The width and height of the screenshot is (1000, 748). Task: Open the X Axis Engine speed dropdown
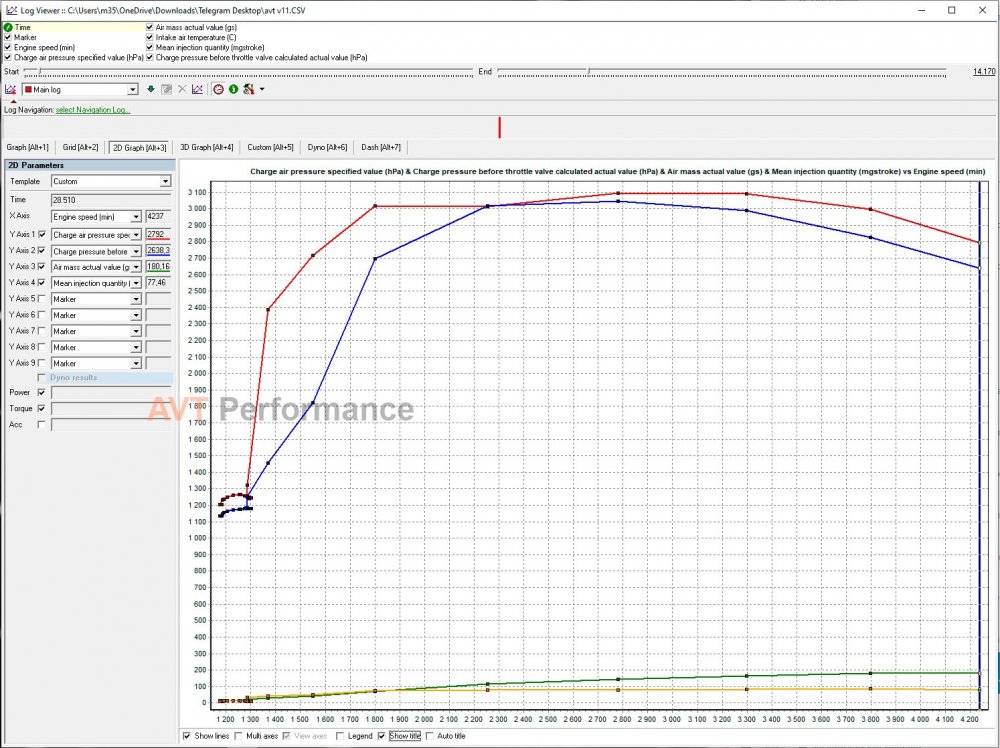click(135, 217)
